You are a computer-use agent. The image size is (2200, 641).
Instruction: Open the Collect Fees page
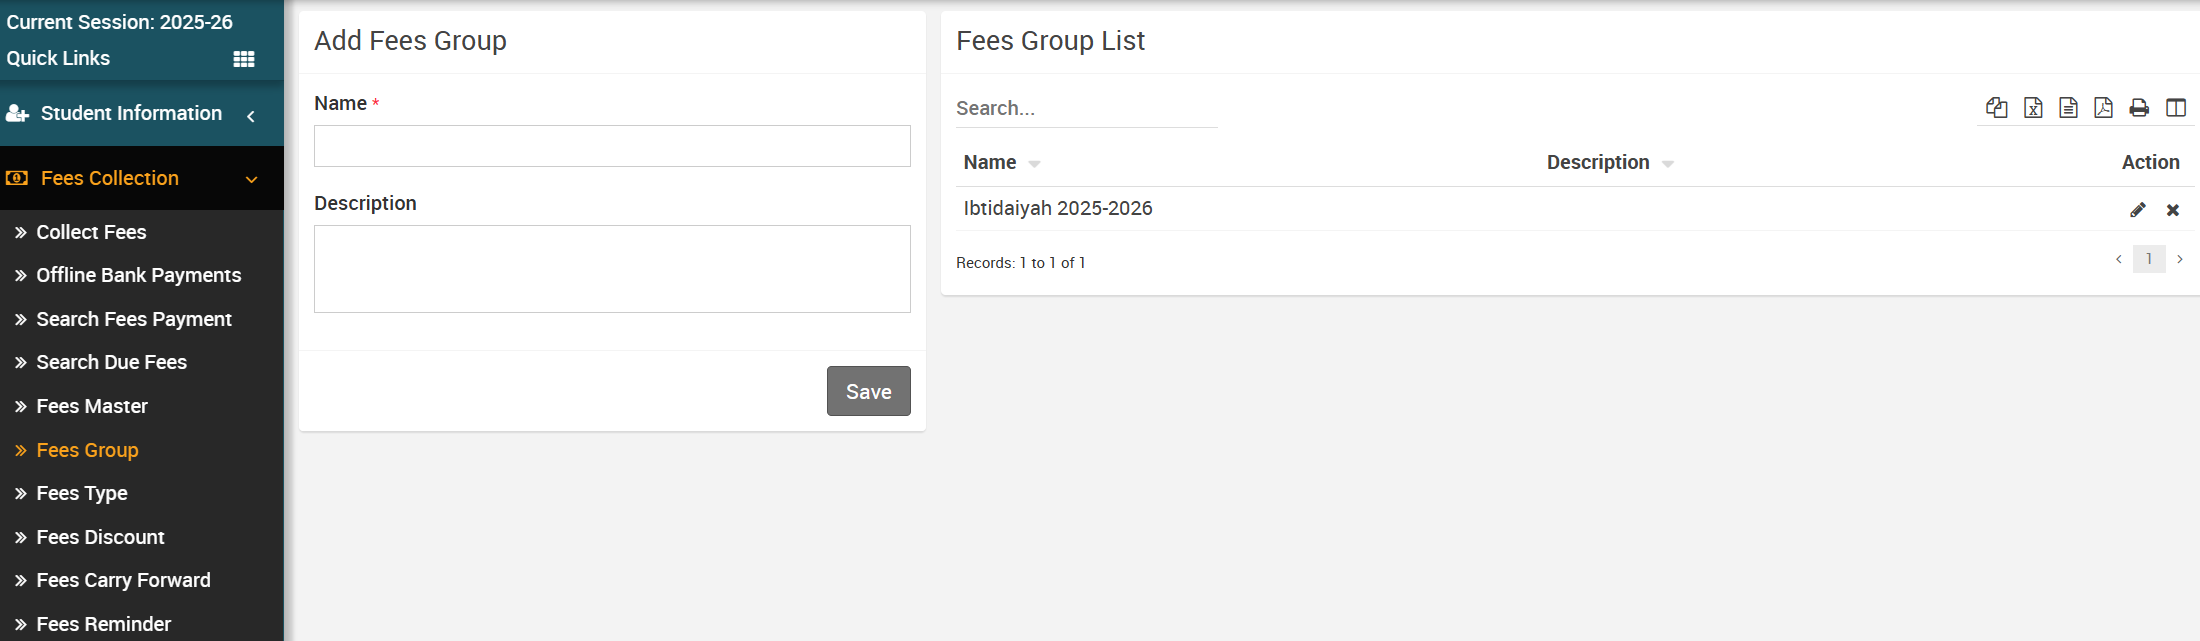click(91, 232)
